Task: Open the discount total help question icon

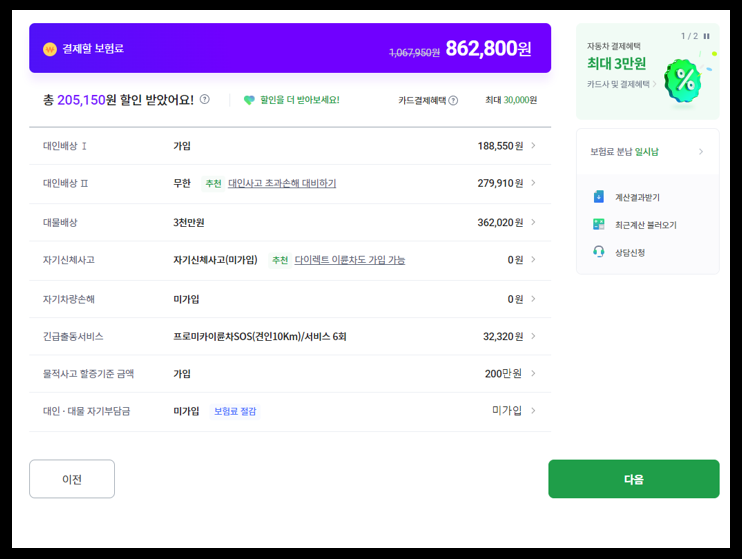Action: 204,99
